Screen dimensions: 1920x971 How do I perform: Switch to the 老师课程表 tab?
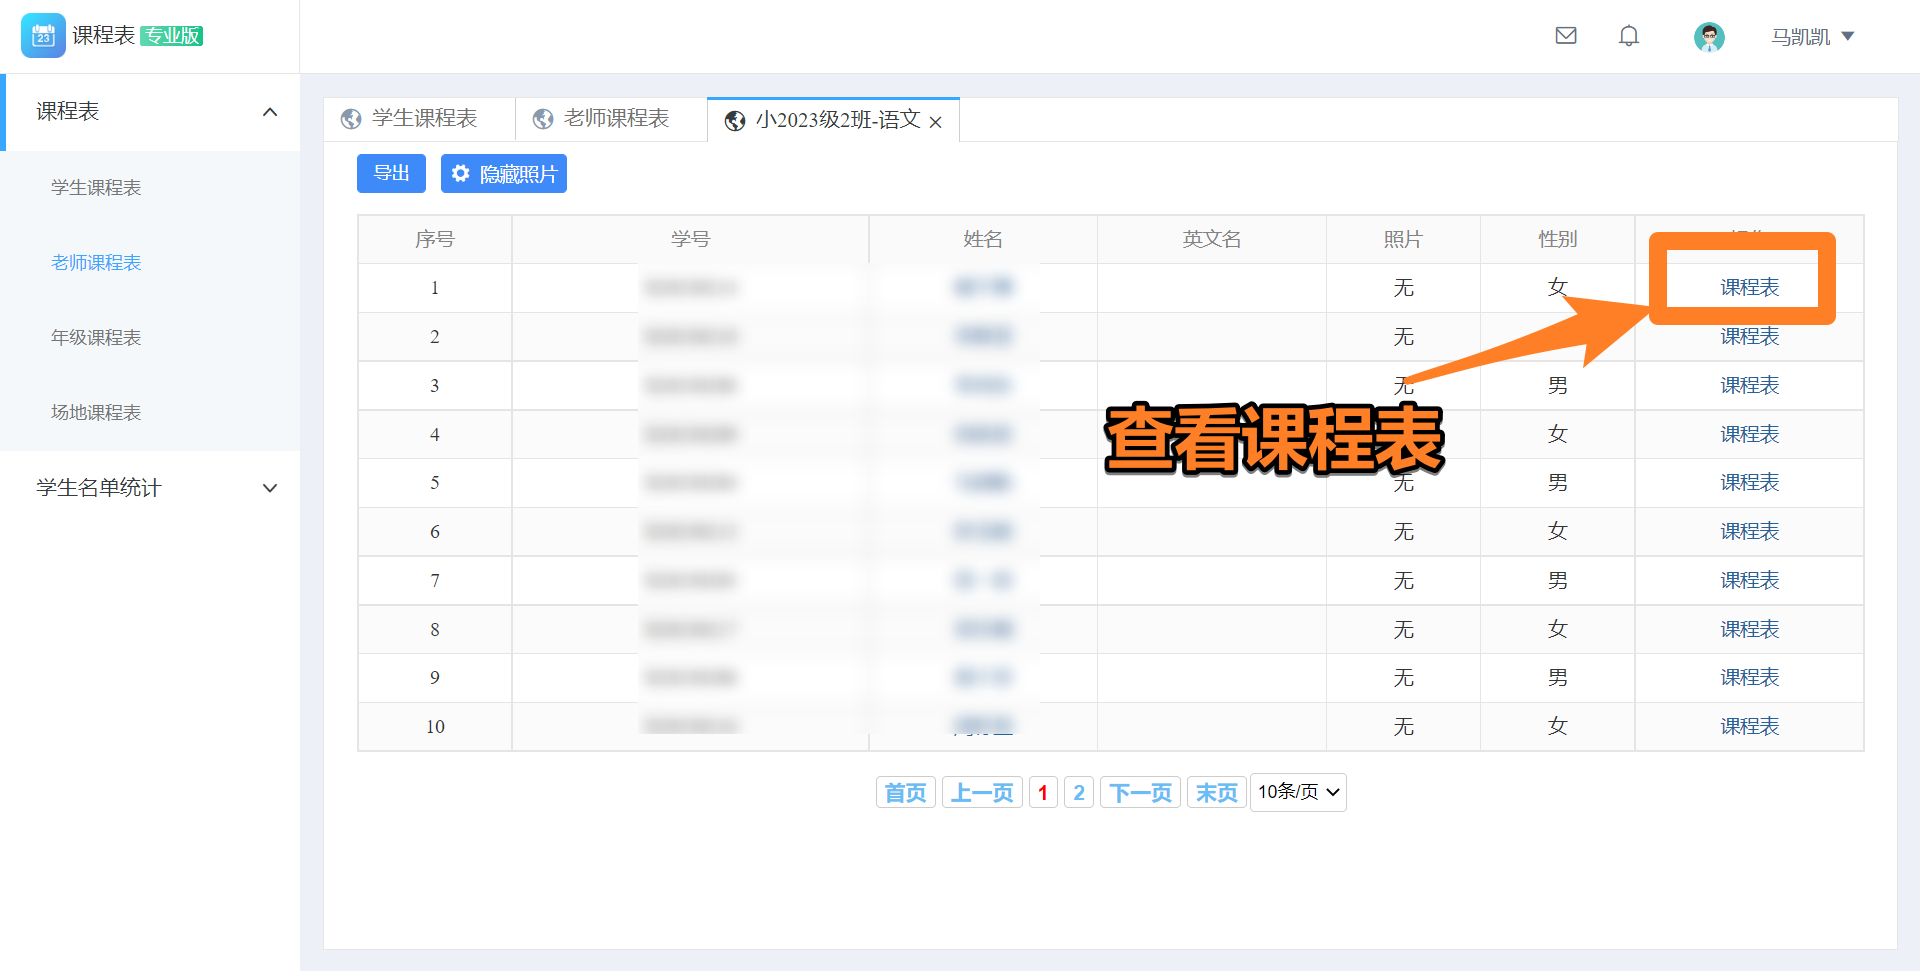point(612,119)
